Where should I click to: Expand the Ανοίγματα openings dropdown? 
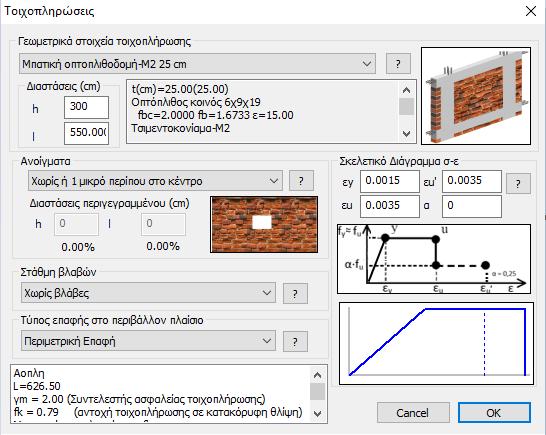point(155,181)
